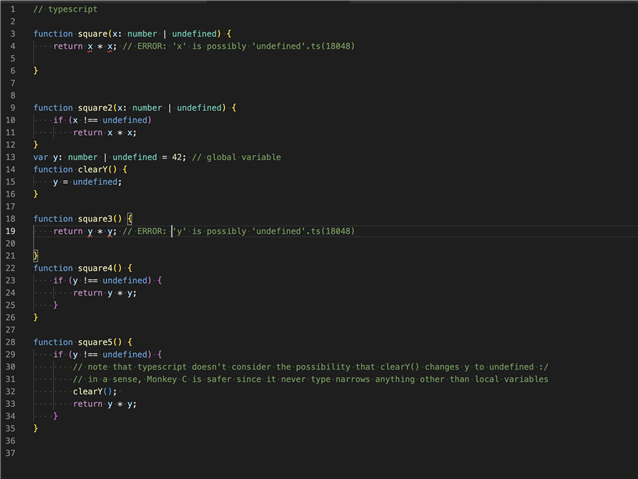Click the closing brace on line 21
Viewport: 638px width, 479px height.
[x=36, y=256]
